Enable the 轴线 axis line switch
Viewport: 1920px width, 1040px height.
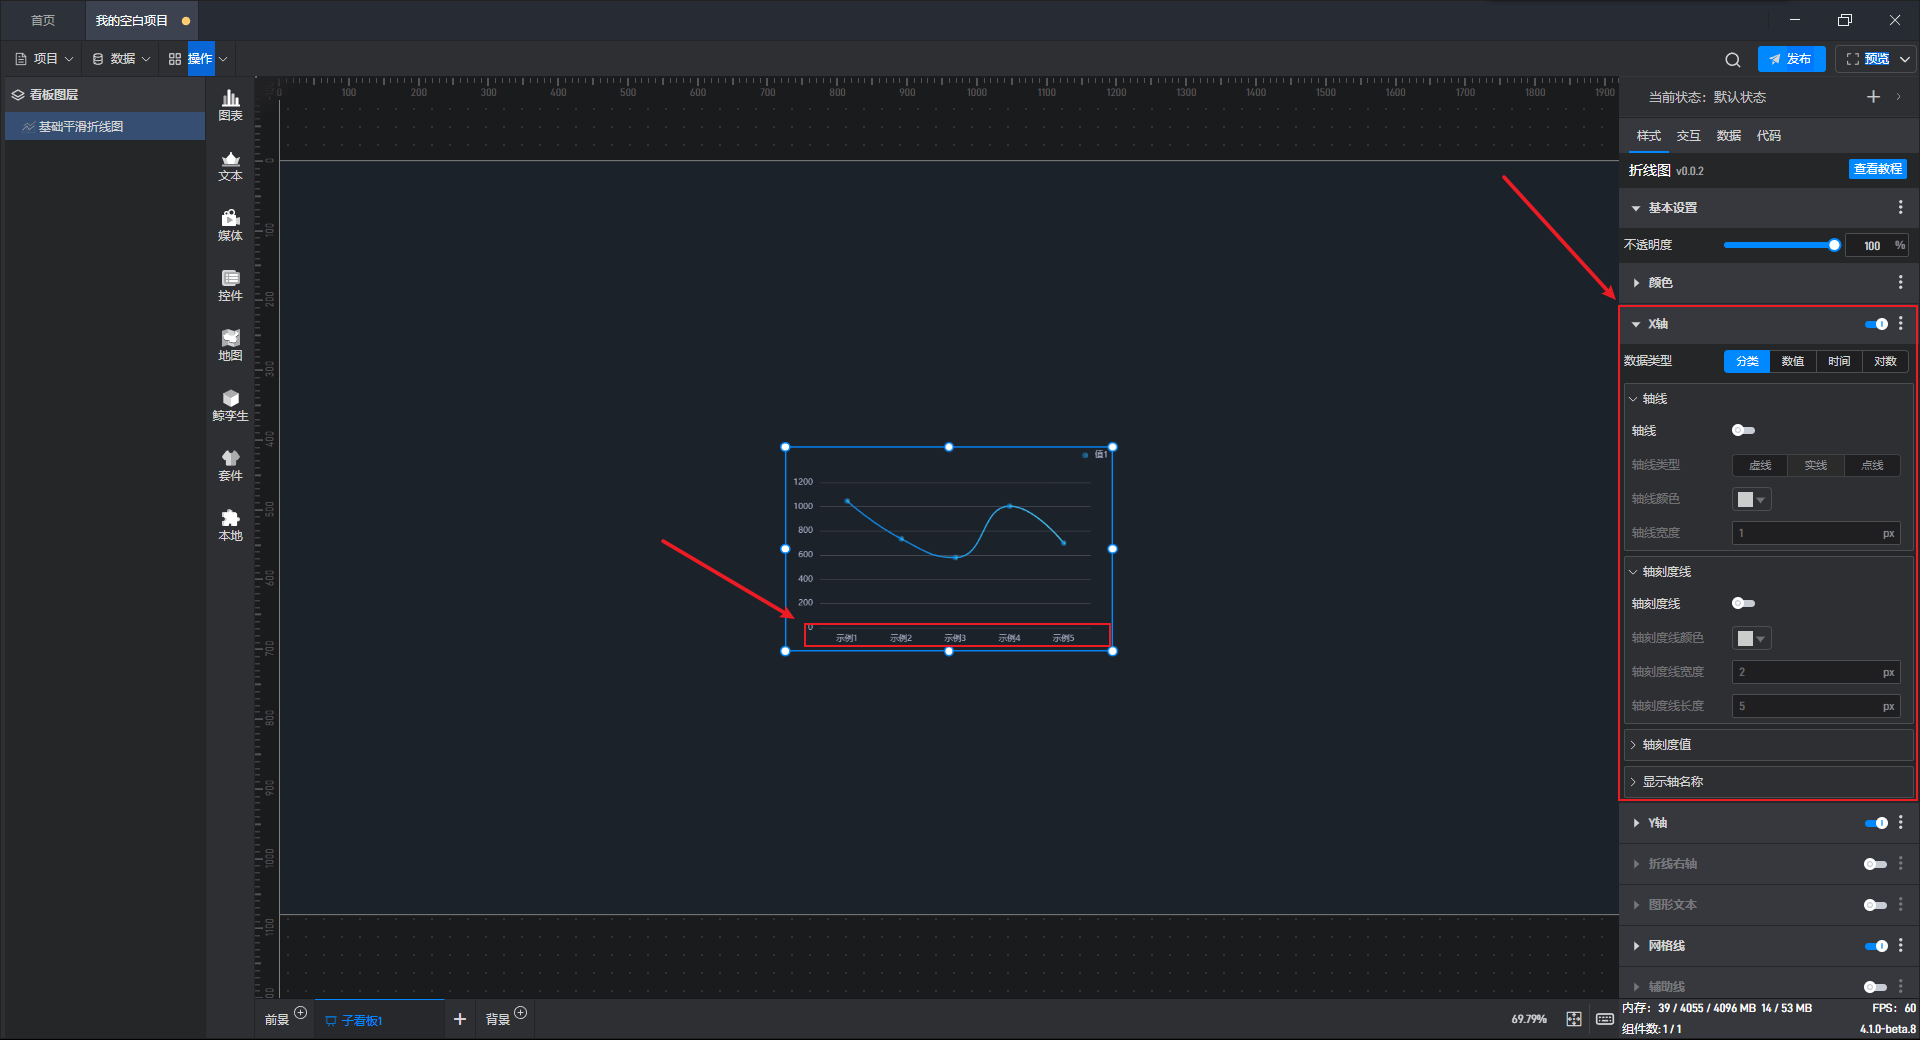(1743, 430)
